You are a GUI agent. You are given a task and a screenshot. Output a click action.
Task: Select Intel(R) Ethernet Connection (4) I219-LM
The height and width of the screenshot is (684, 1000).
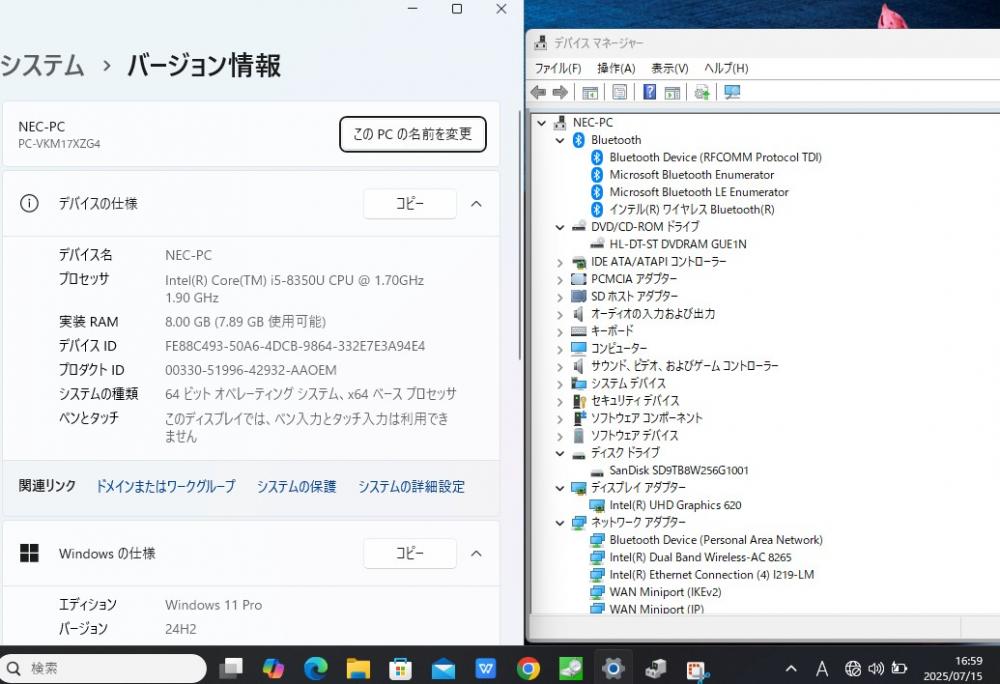coord(711,574)
